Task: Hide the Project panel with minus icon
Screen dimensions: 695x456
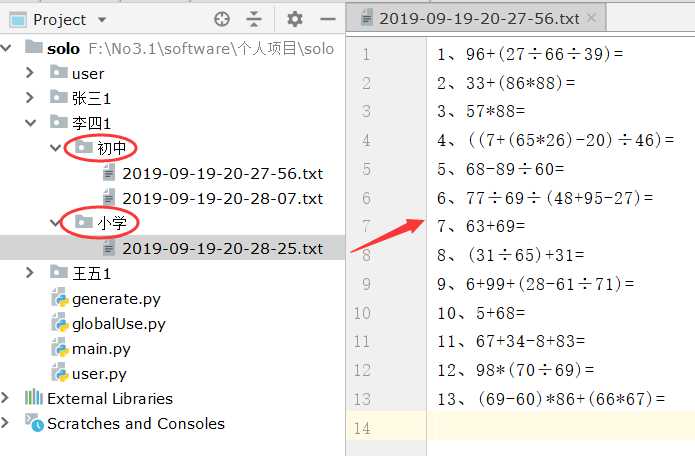Action: [x=328, y=19]
